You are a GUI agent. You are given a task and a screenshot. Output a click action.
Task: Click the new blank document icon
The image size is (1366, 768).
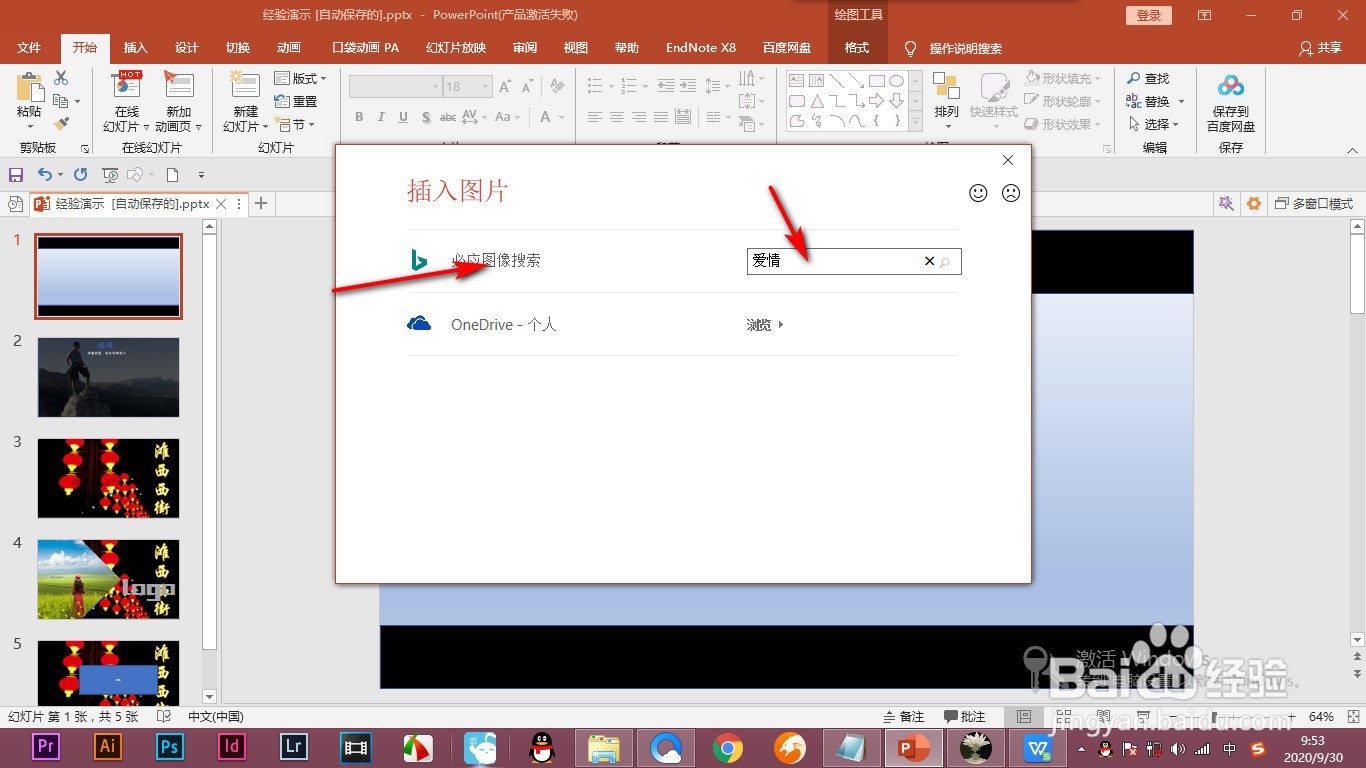tap(172, 175)
